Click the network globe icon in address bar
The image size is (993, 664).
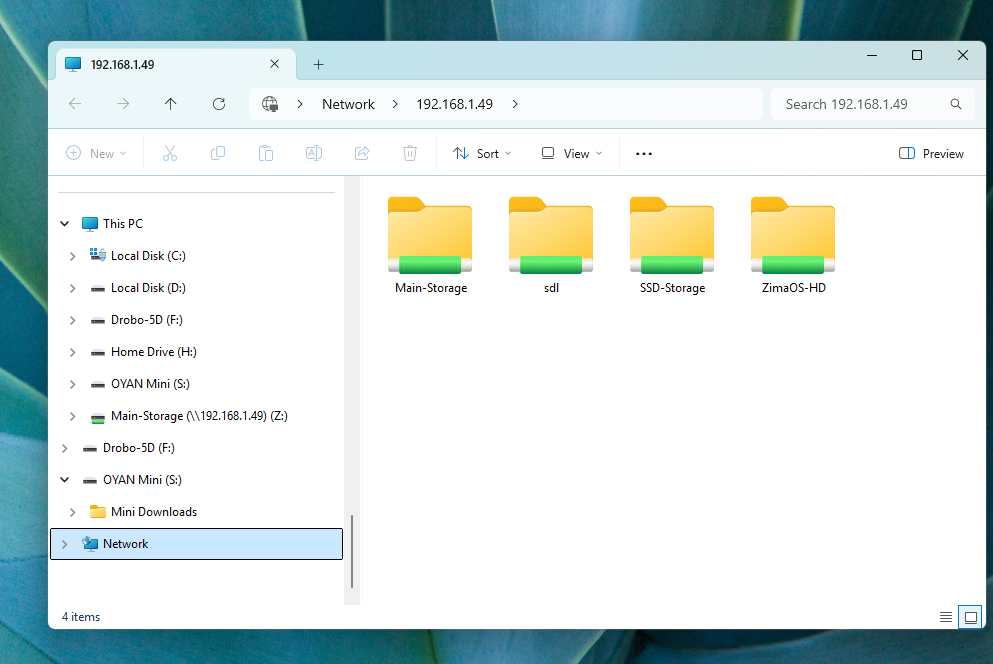(270, 104)
